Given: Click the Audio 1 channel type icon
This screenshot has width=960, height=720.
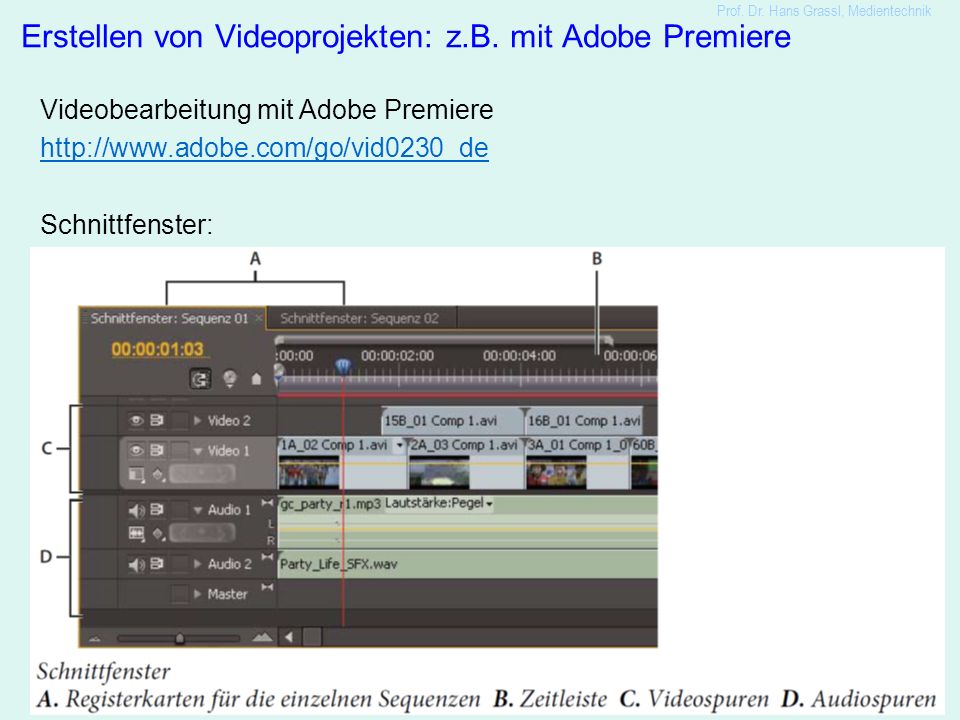Looking at the screenshot, I should coord(267,503).
